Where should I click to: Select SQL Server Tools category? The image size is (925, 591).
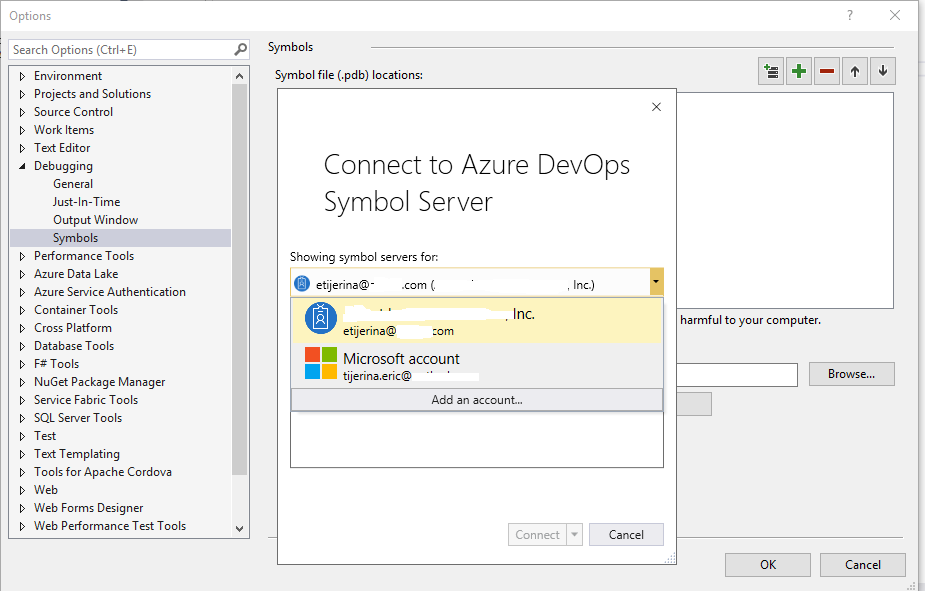point(78,418)
